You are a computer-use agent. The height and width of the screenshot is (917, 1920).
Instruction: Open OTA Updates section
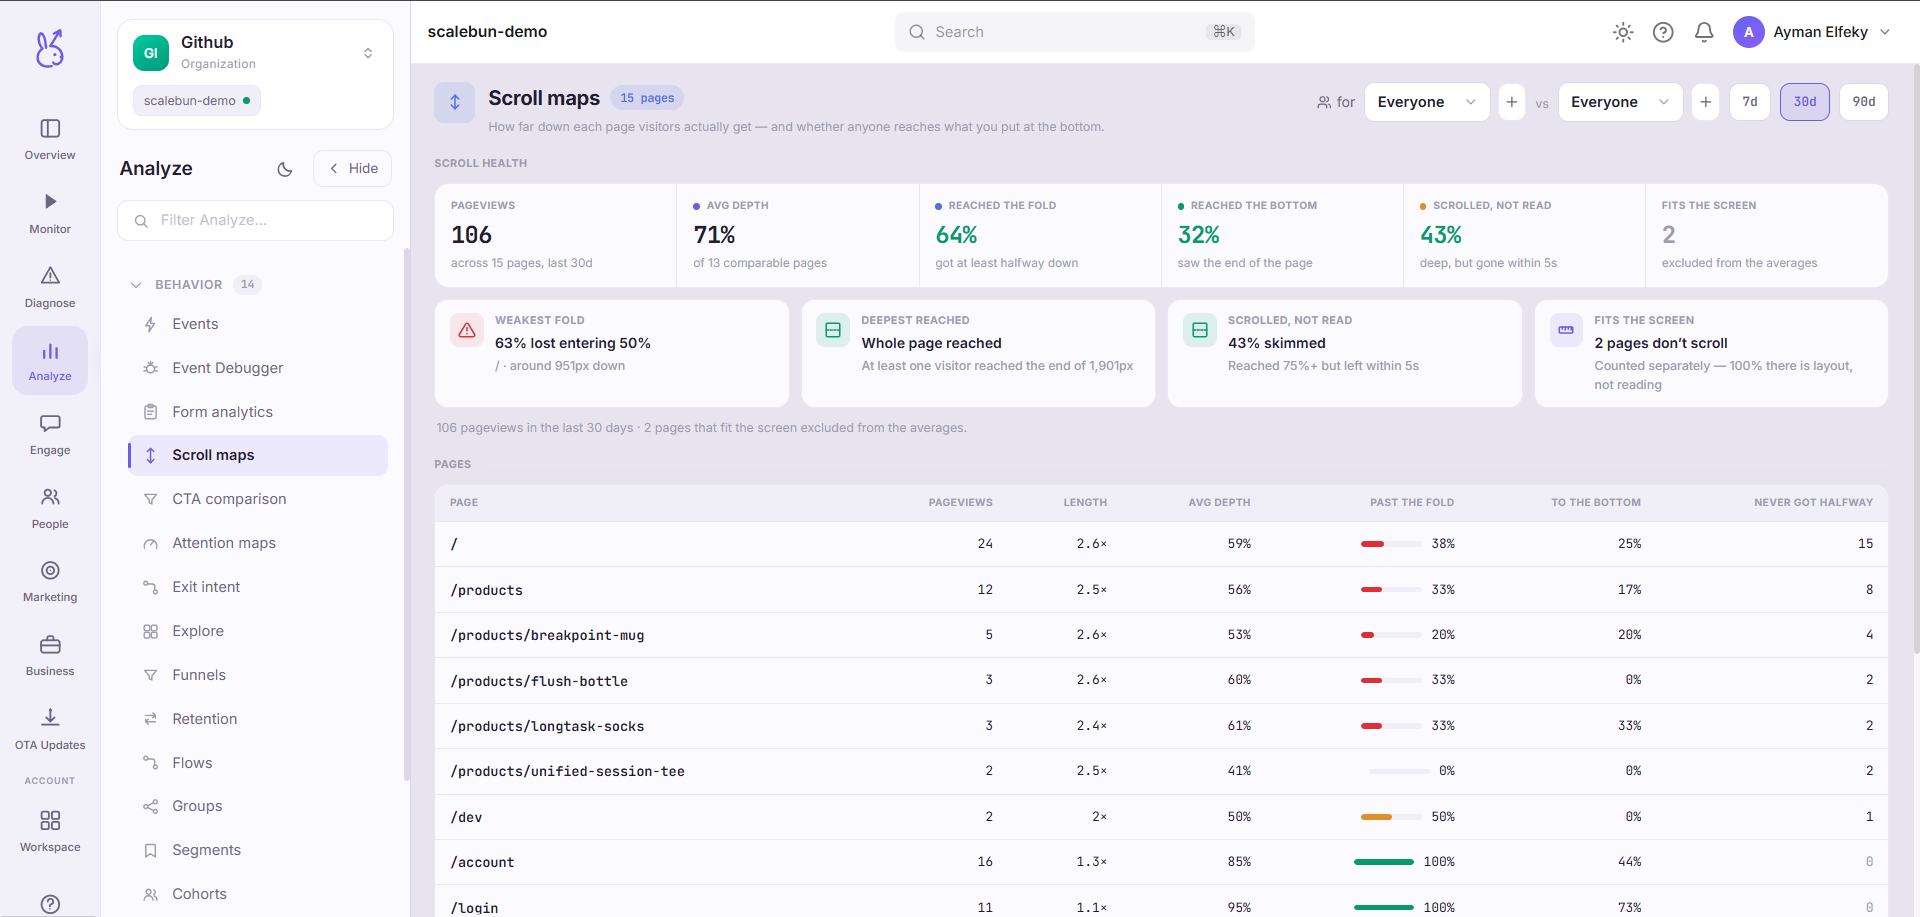[x=50, y=730]
